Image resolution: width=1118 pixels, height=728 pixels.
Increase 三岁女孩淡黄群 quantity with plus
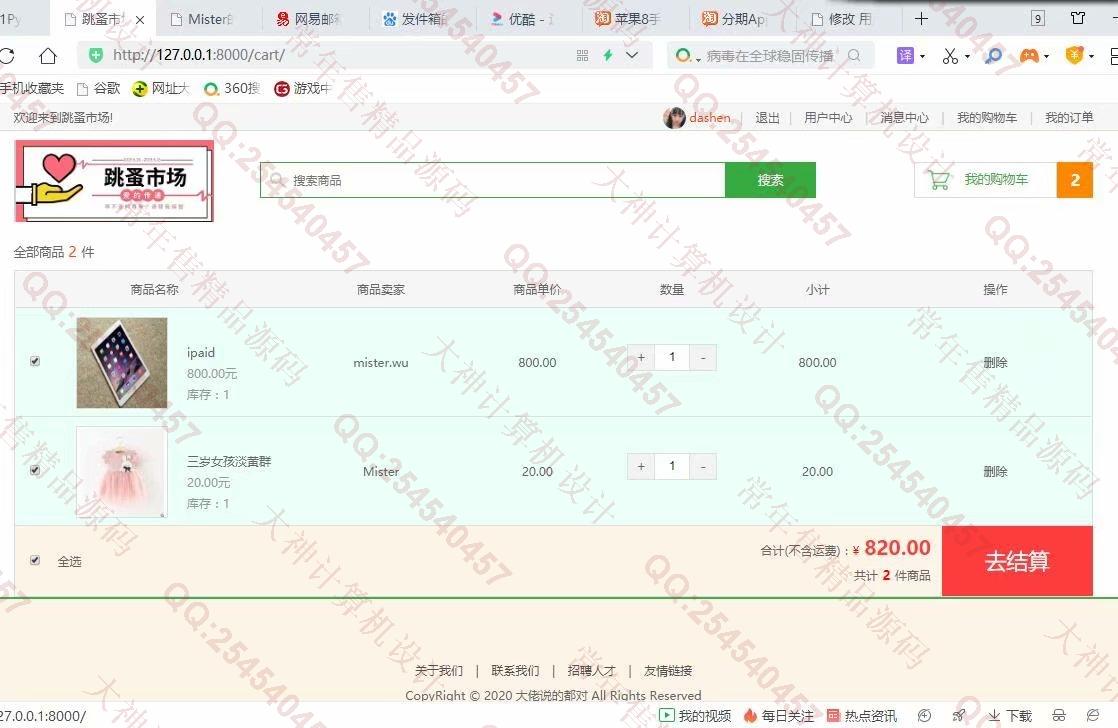[x=641, y=466]
